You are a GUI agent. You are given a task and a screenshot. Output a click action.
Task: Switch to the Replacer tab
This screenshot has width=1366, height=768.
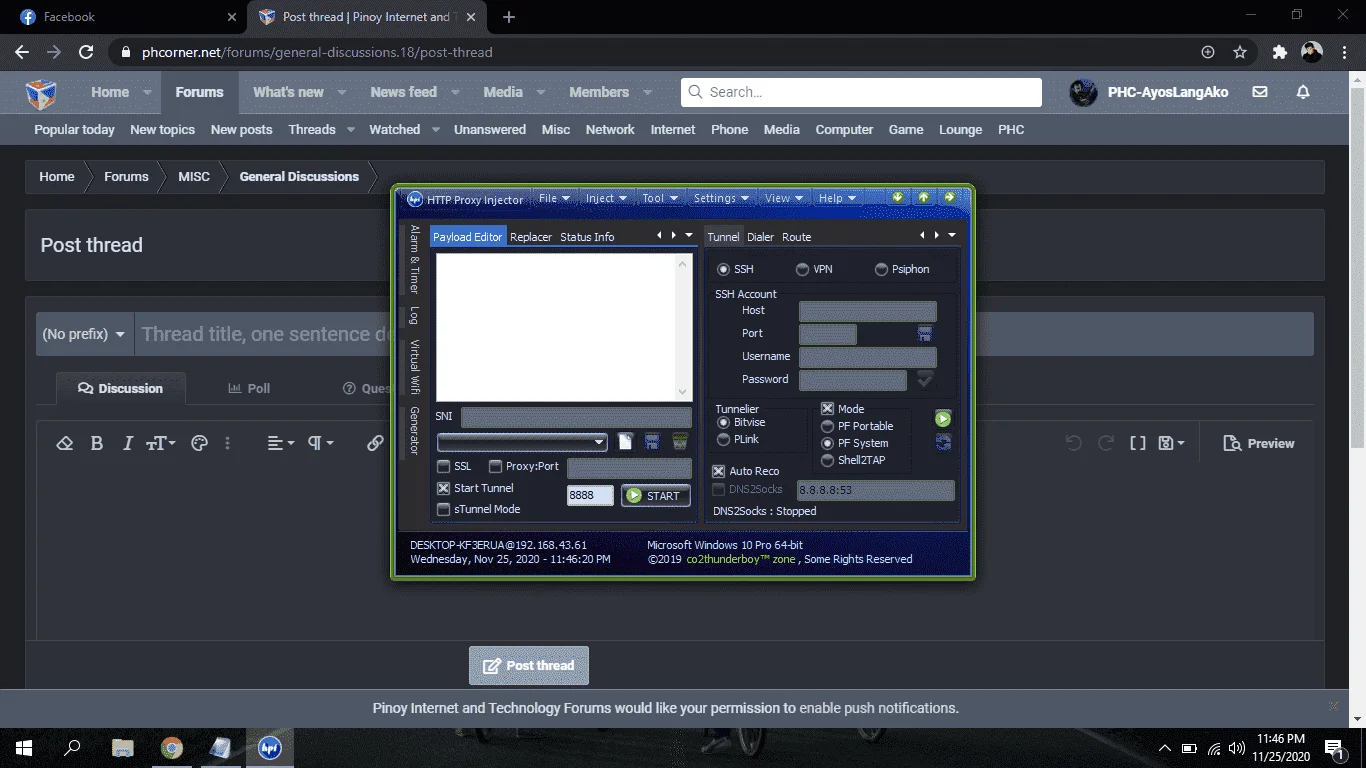[x=531, y=237]
